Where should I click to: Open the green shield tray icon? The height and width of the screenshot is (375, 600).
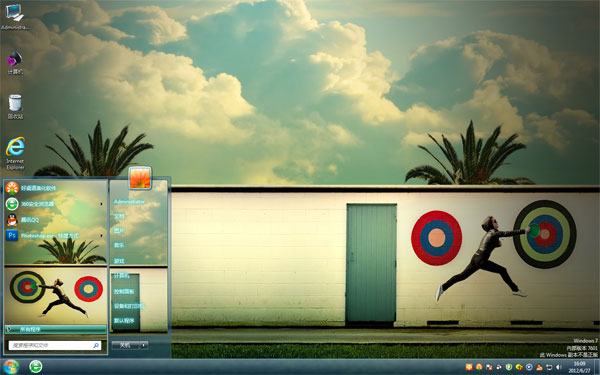click(509, 367)
